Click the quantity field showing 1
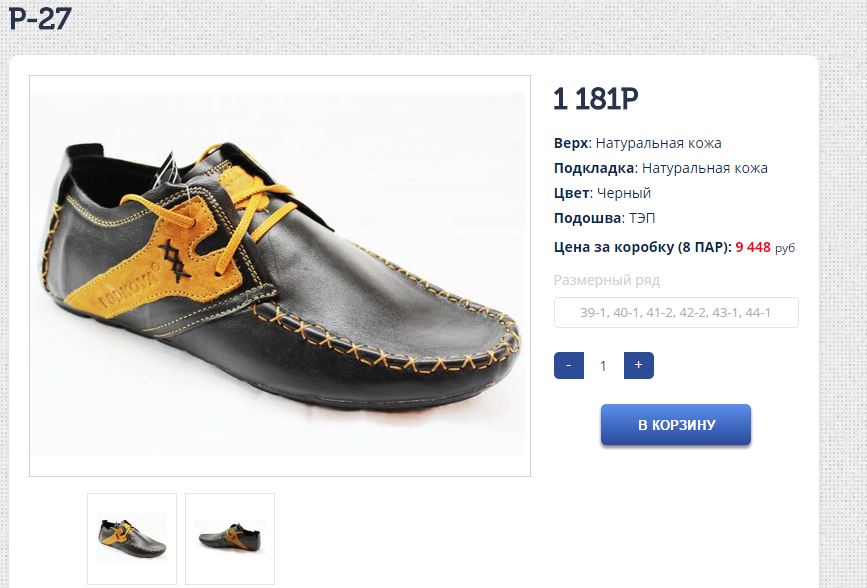The height and width of the screenshot is (588, 867). pos(603,366)
